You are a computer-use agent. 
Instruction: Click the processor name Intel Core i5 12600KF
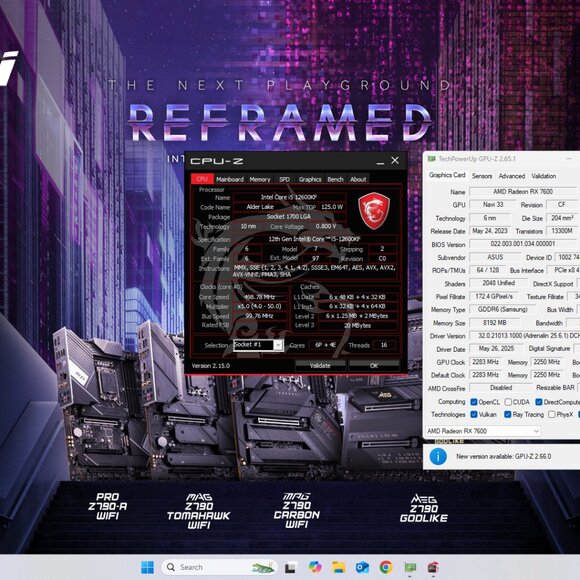click(289, 197)
